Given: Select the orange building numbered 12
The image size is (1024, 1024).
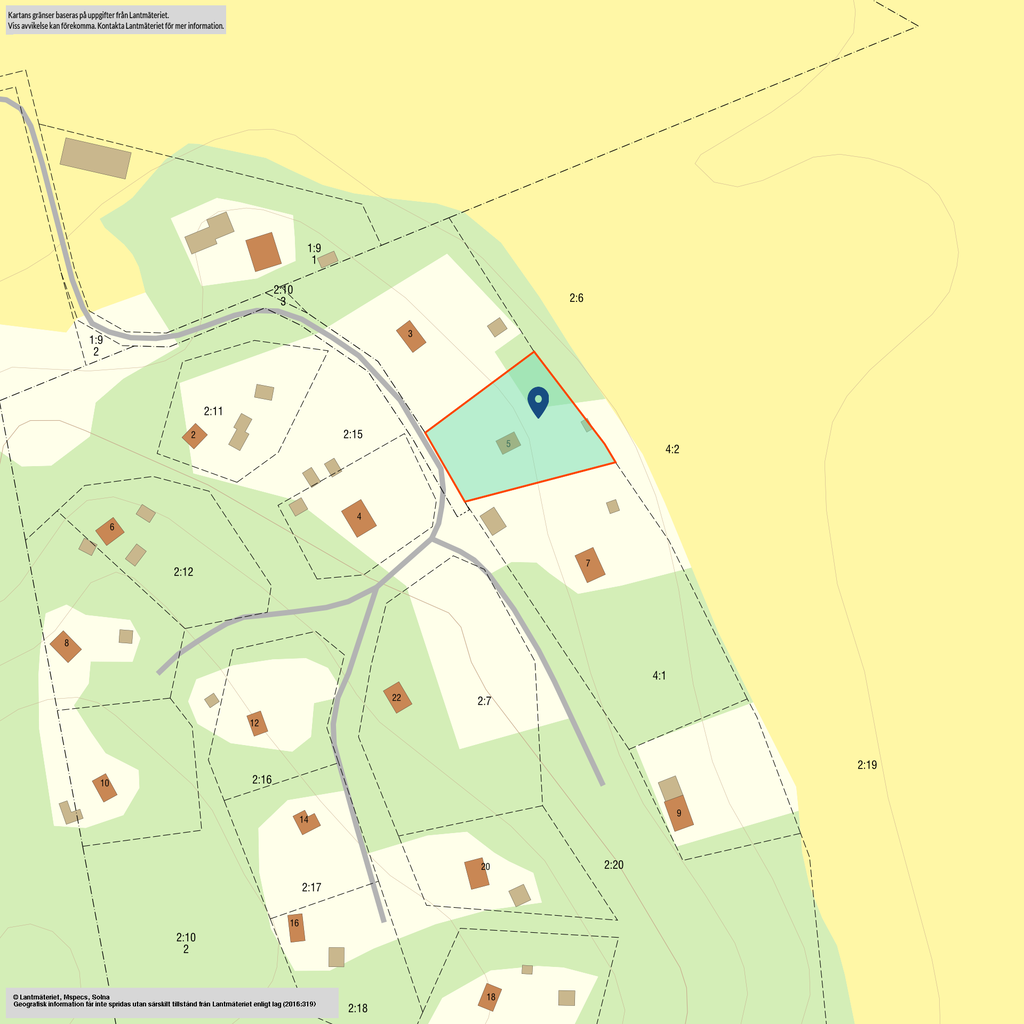Looking at the screenshot, I should coord(257,723).
